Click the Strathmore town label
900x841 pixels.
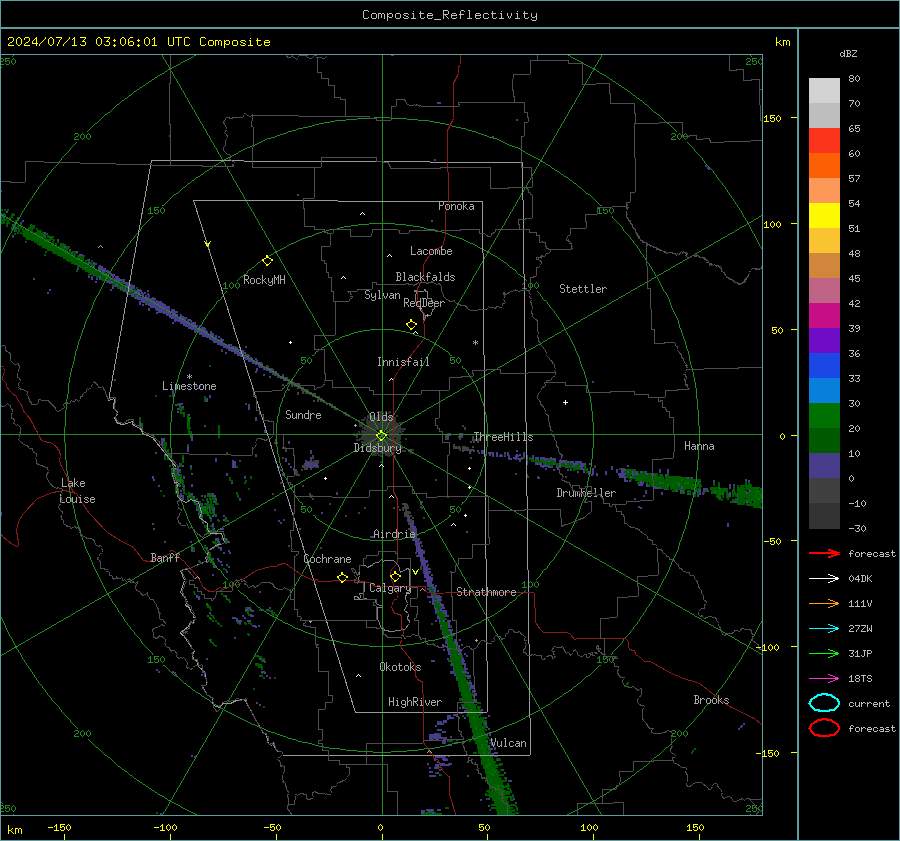(486, 592)
